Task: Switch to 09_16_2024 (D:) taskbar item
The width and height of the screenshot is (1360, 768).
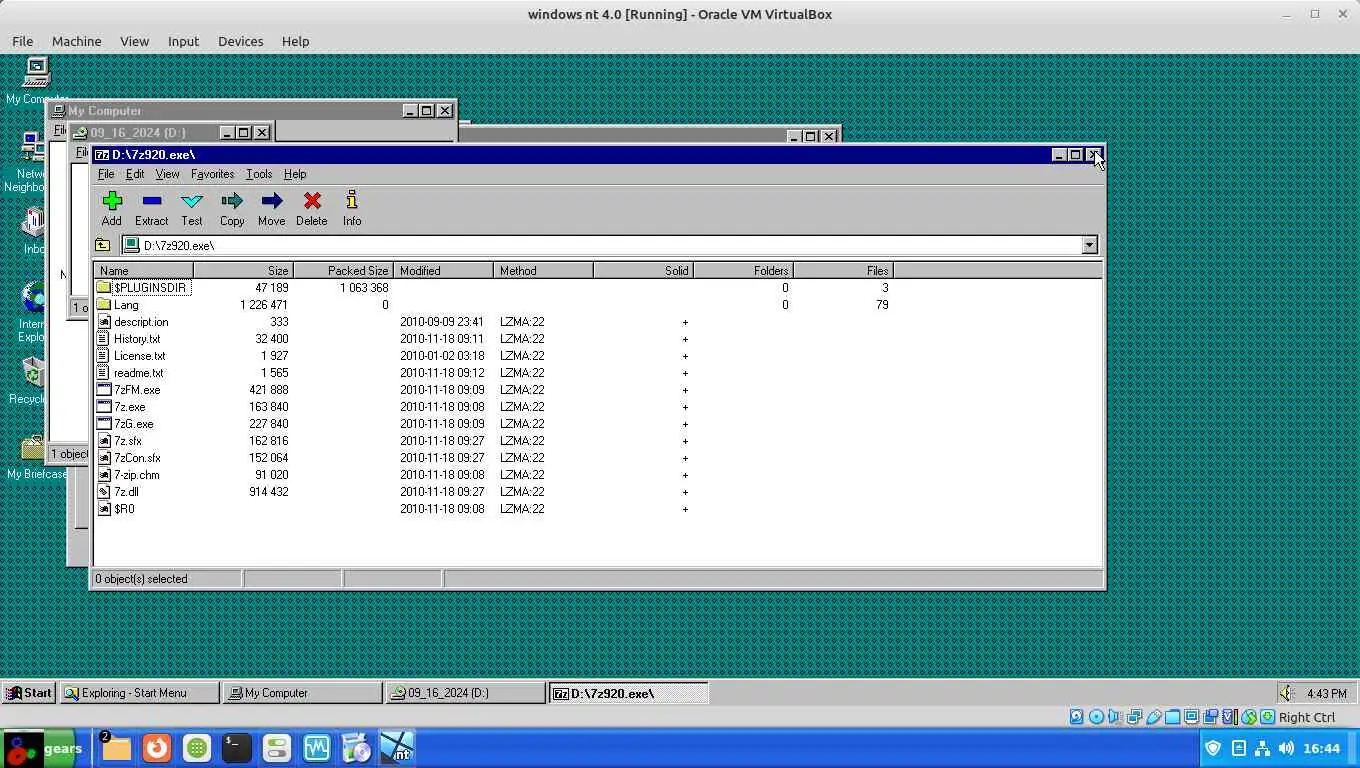Action: tap(465, 693)
